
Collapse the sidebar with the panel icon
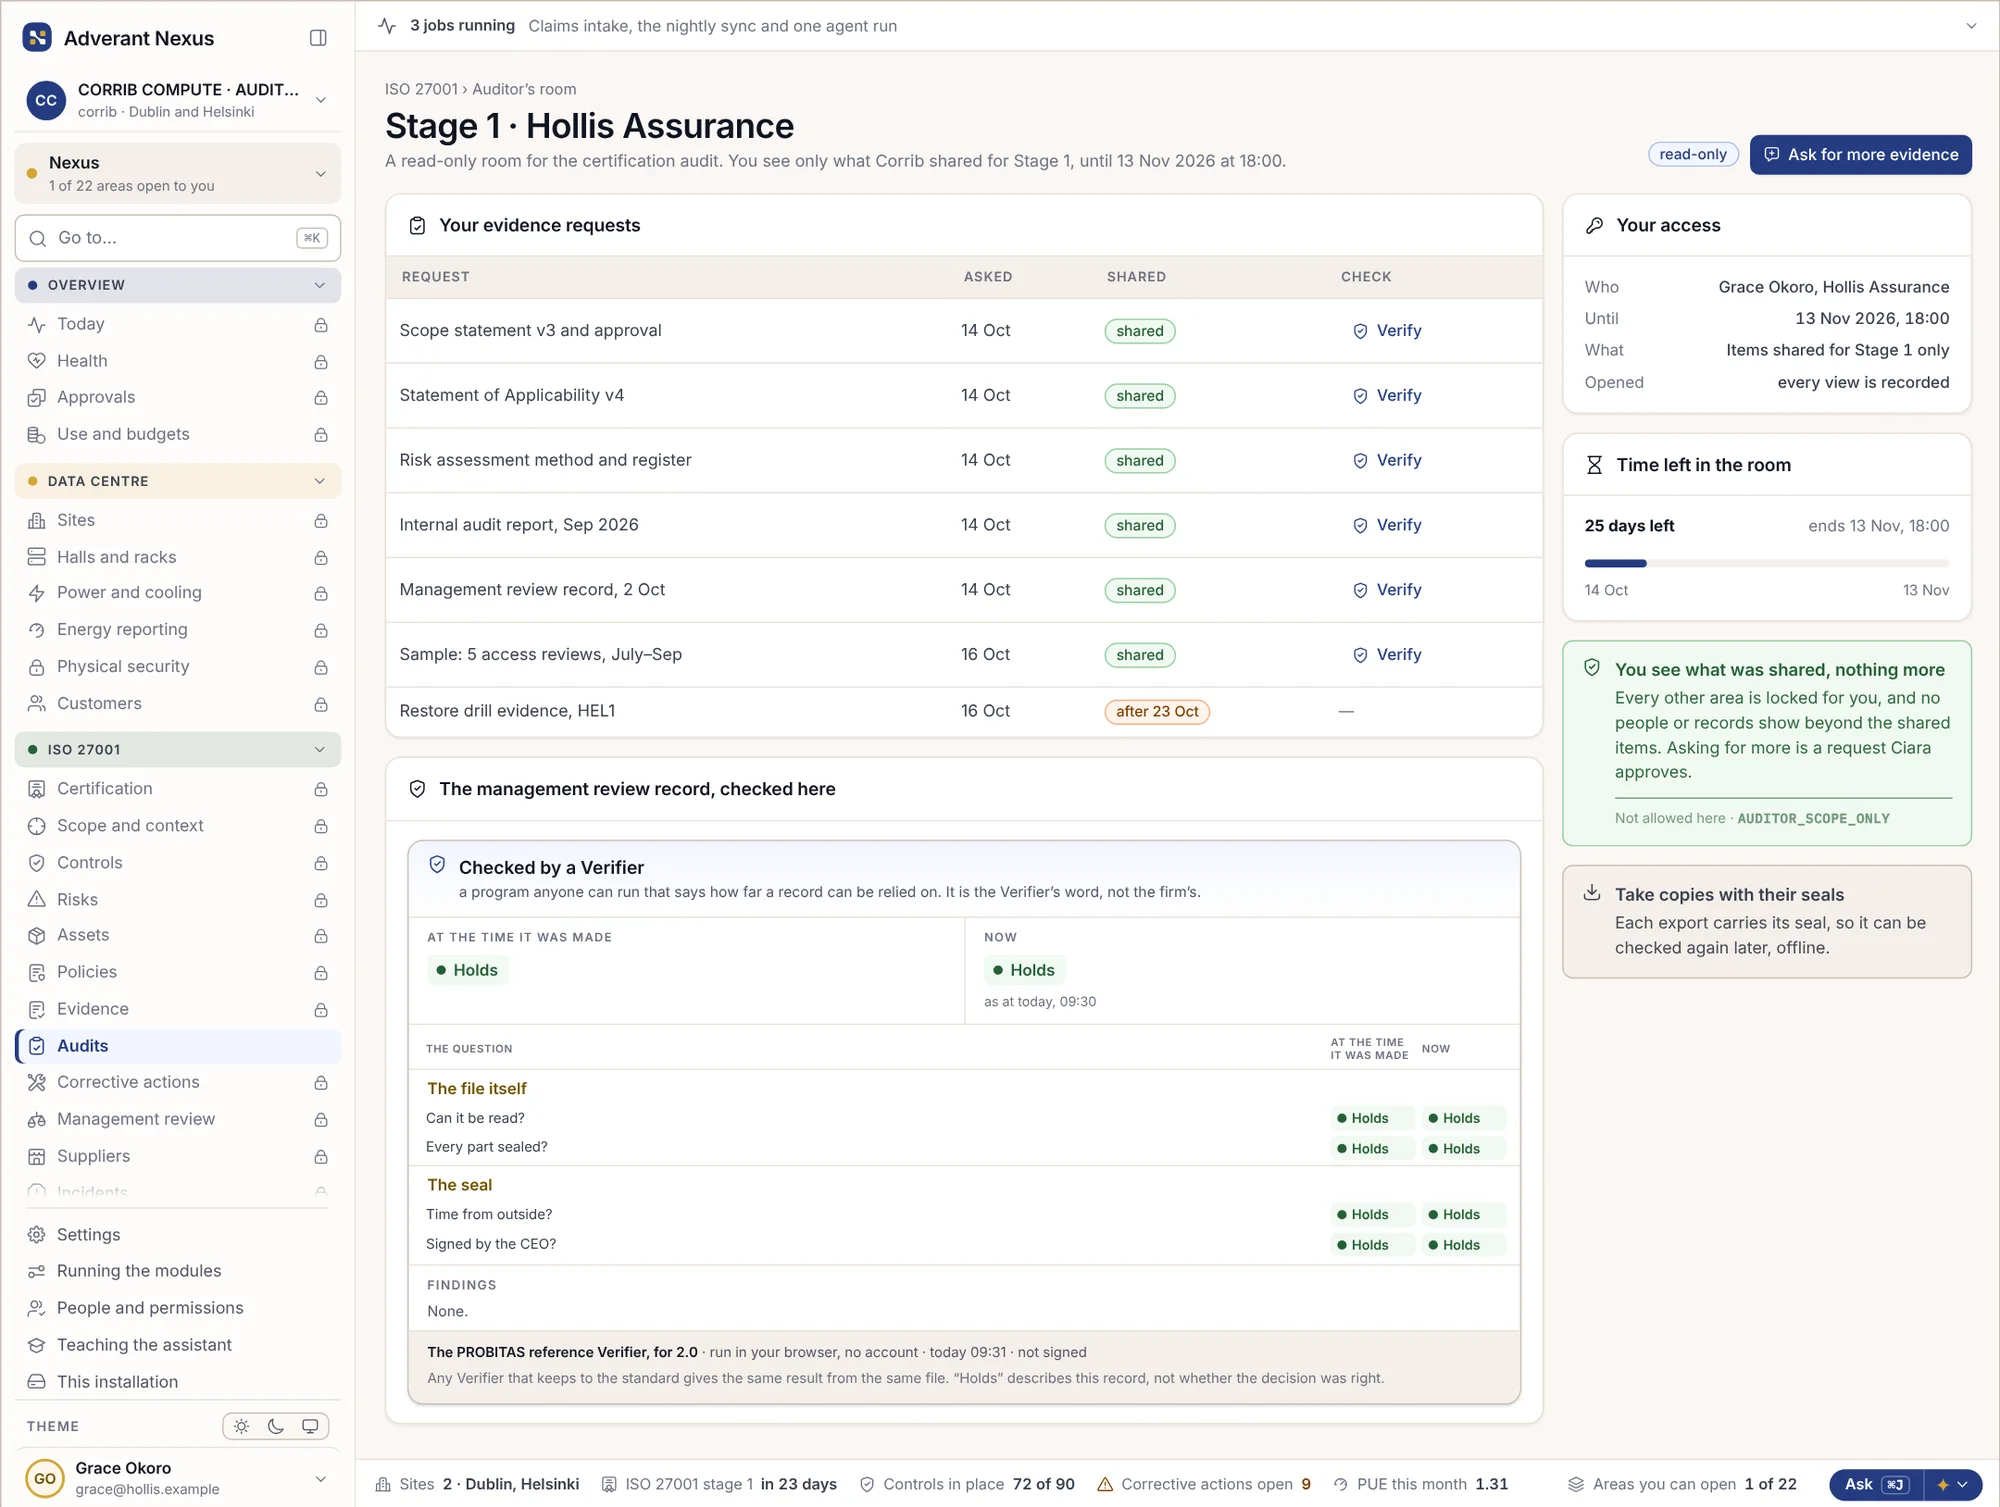coord(318,38)
